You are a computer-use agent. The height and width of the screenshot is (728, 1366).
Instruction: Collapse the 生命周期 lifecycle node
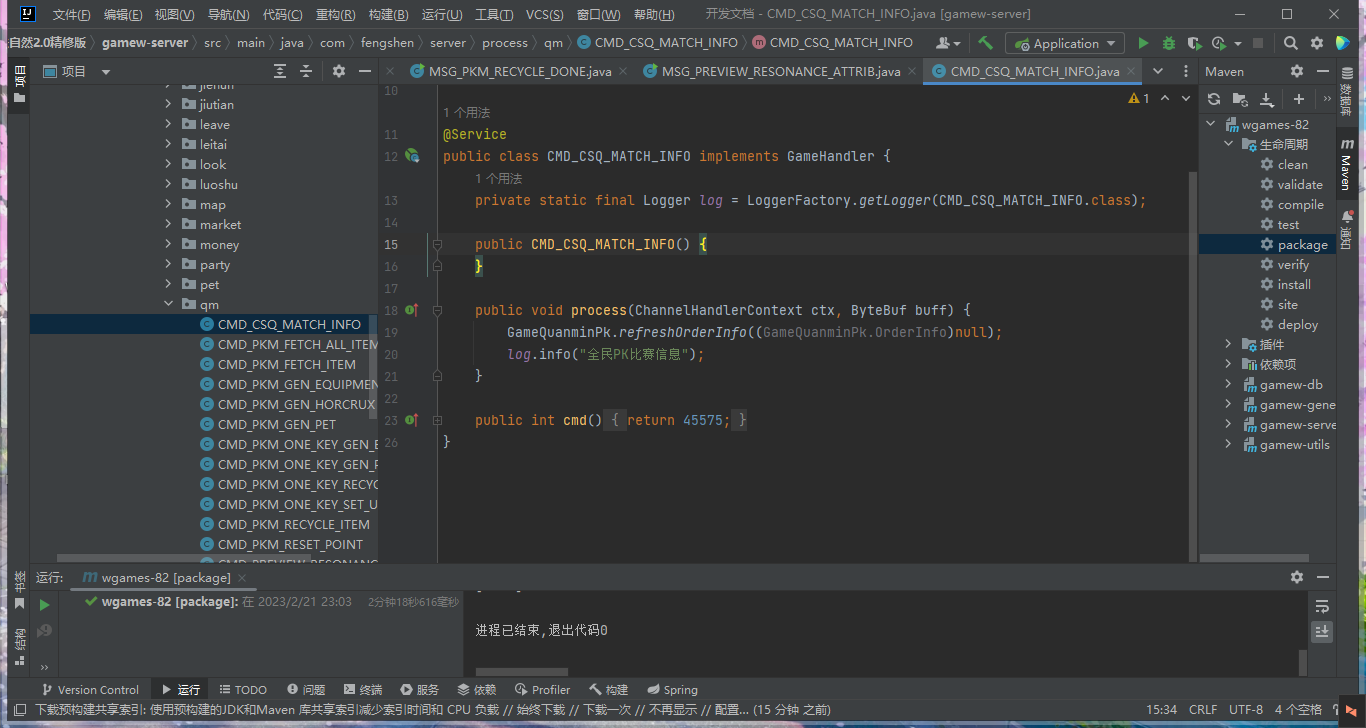tap(1228, 144)
